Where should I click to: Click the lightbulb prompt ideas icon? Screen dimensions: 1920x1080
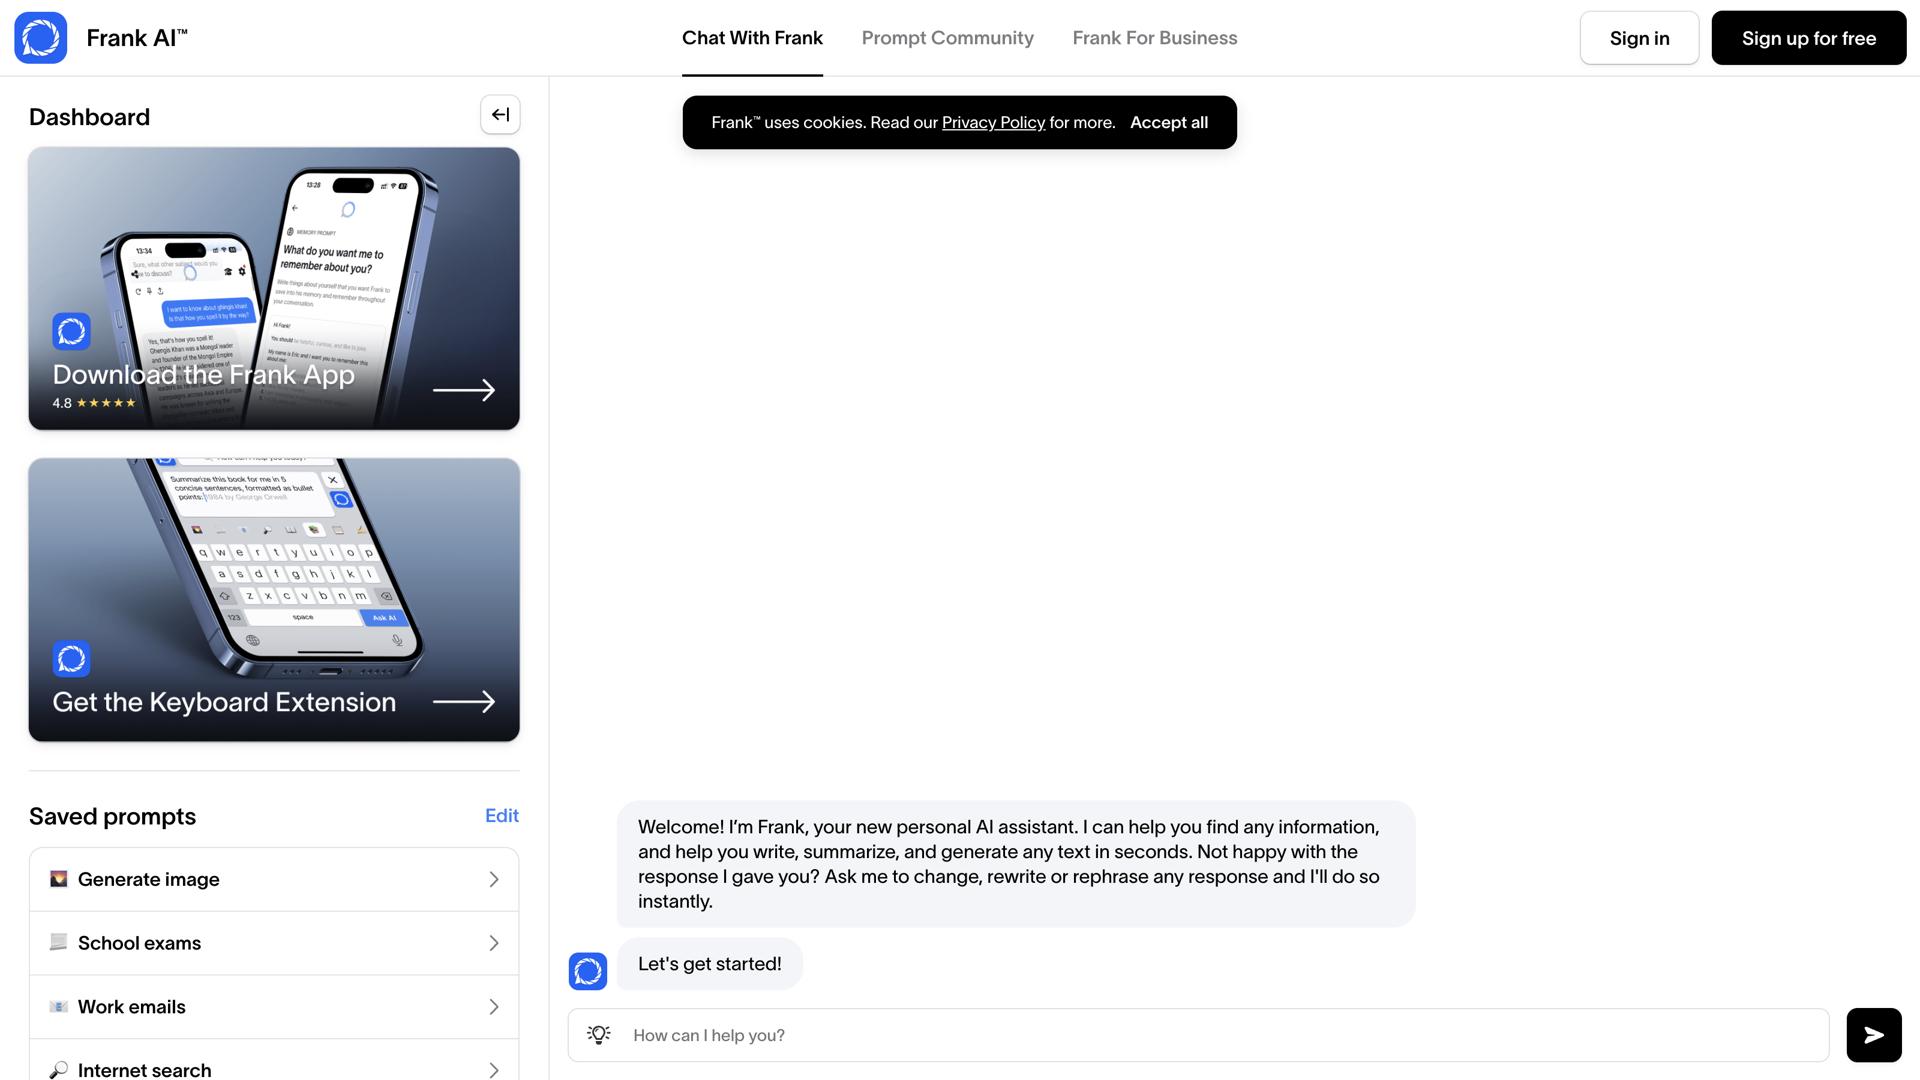pyautogui.click(x=598, y=1035)
